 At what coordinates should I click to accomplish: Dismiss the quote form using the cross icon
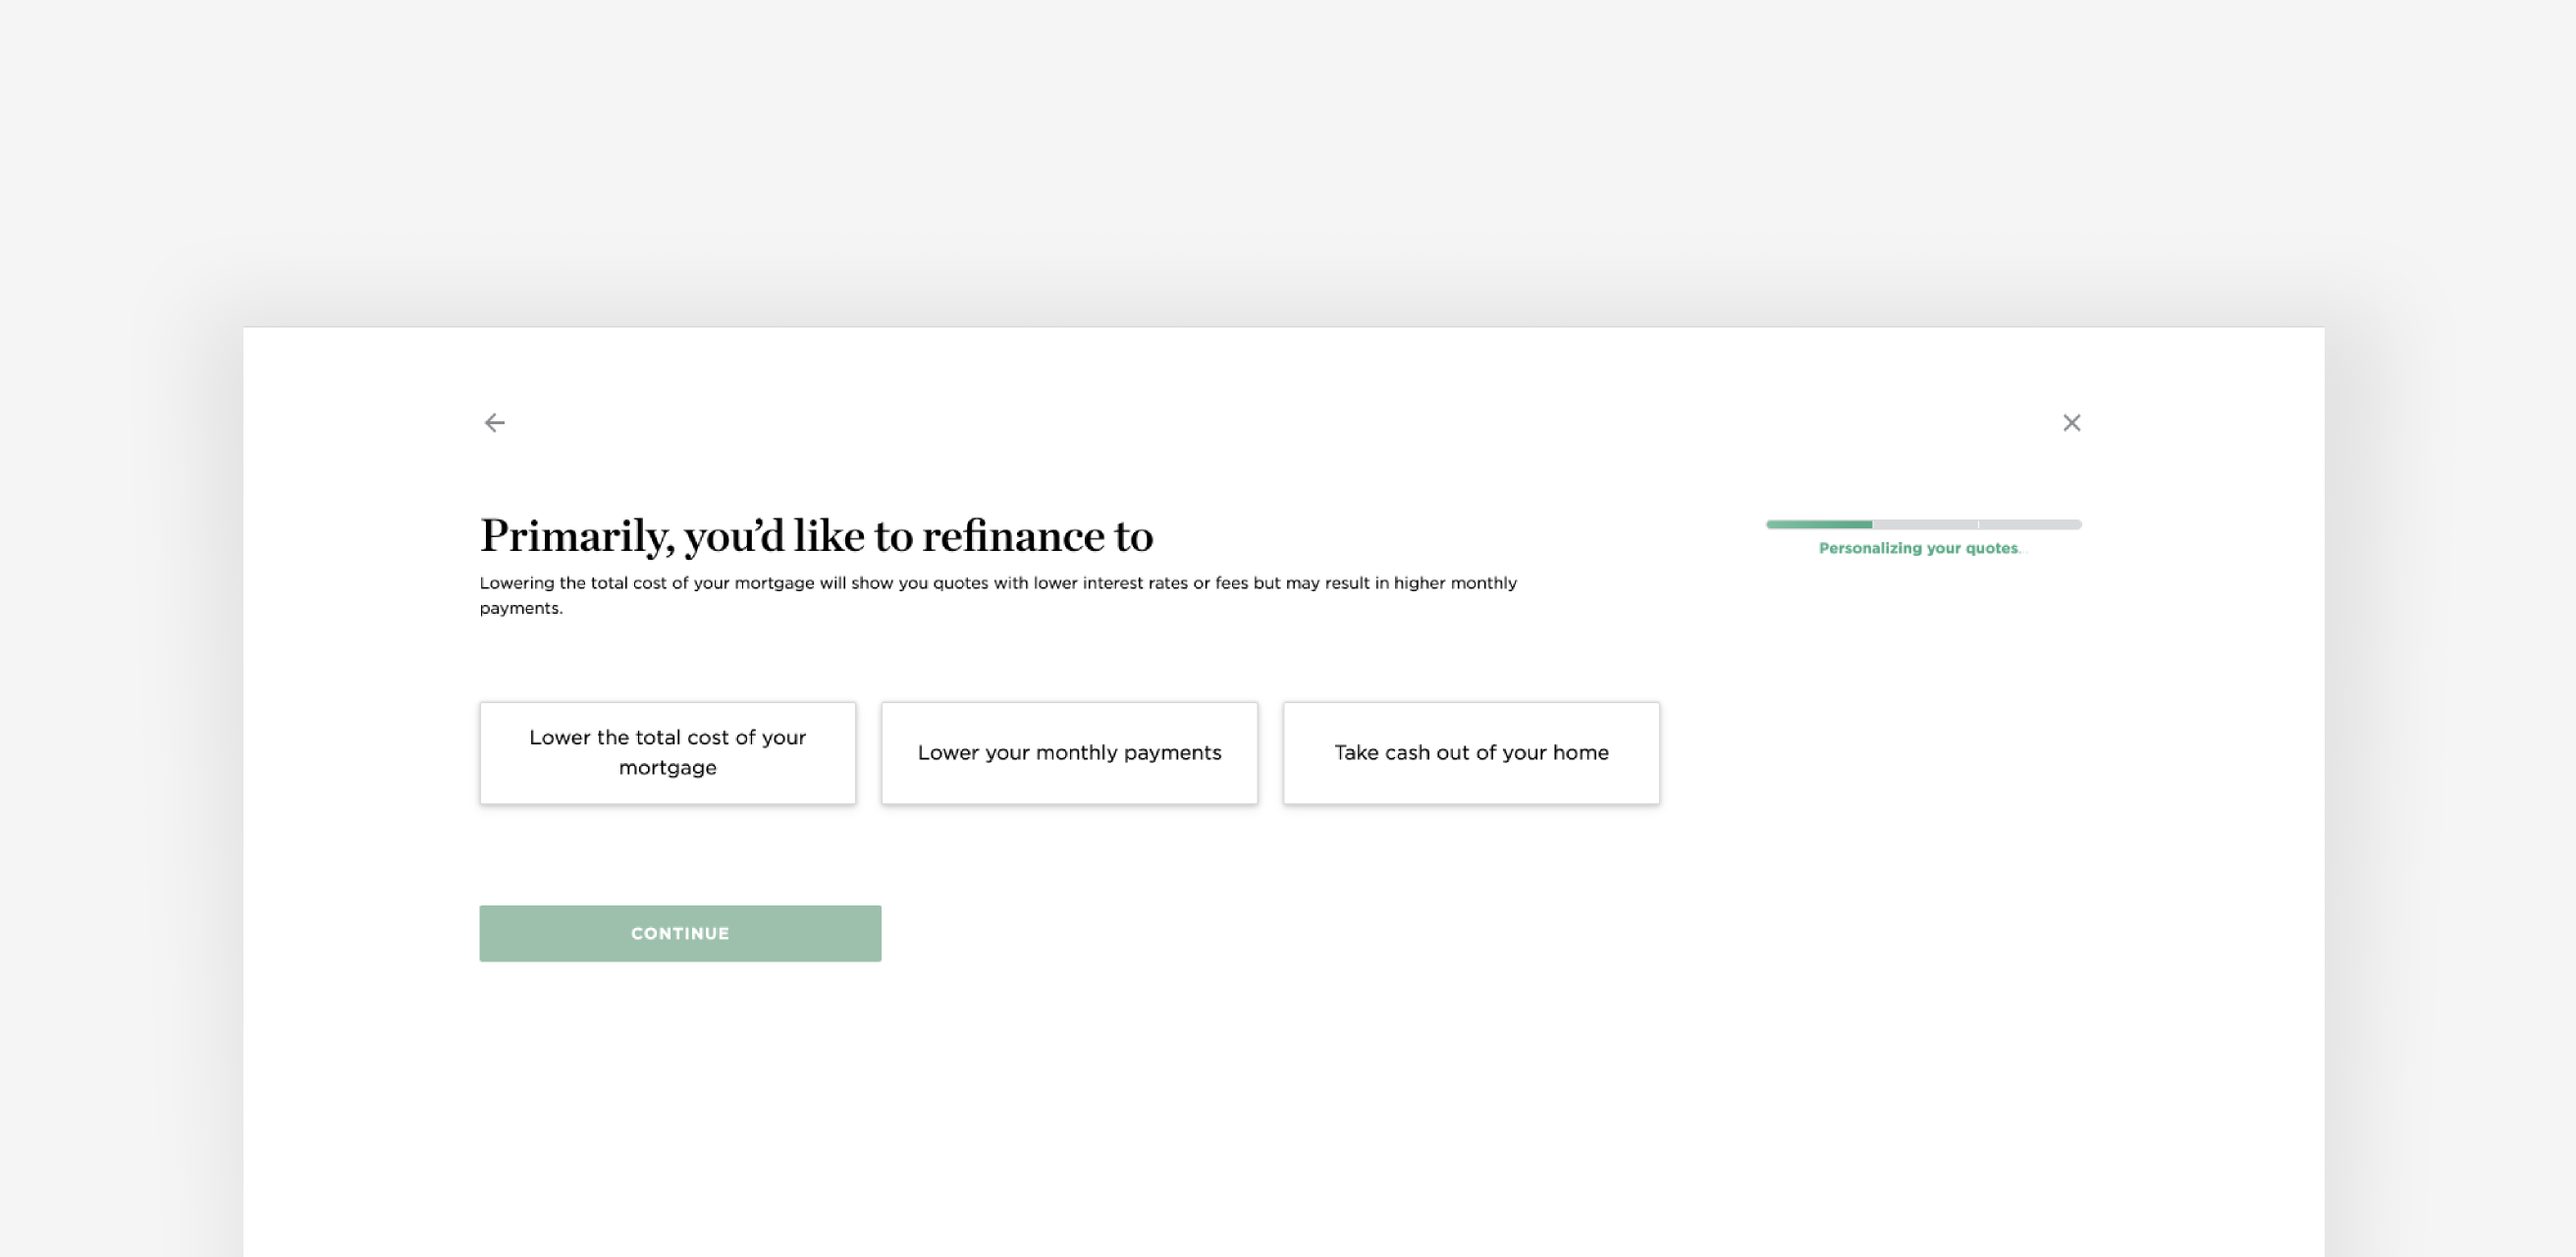tap(2071, 423)
